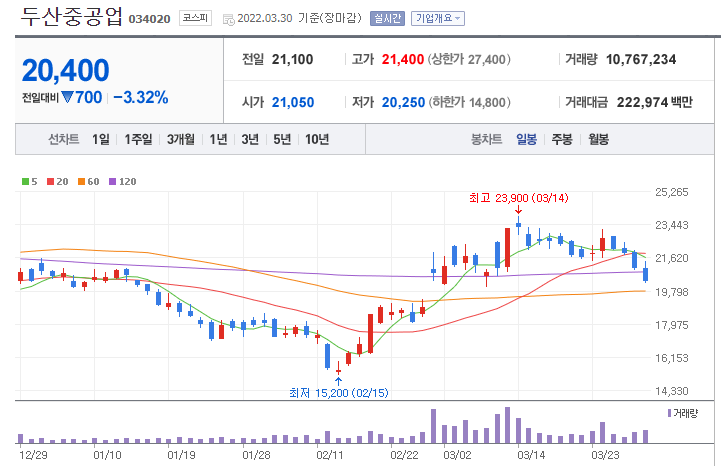
Task: Click the 16,153 price axis label
Action: pos(672,358)
